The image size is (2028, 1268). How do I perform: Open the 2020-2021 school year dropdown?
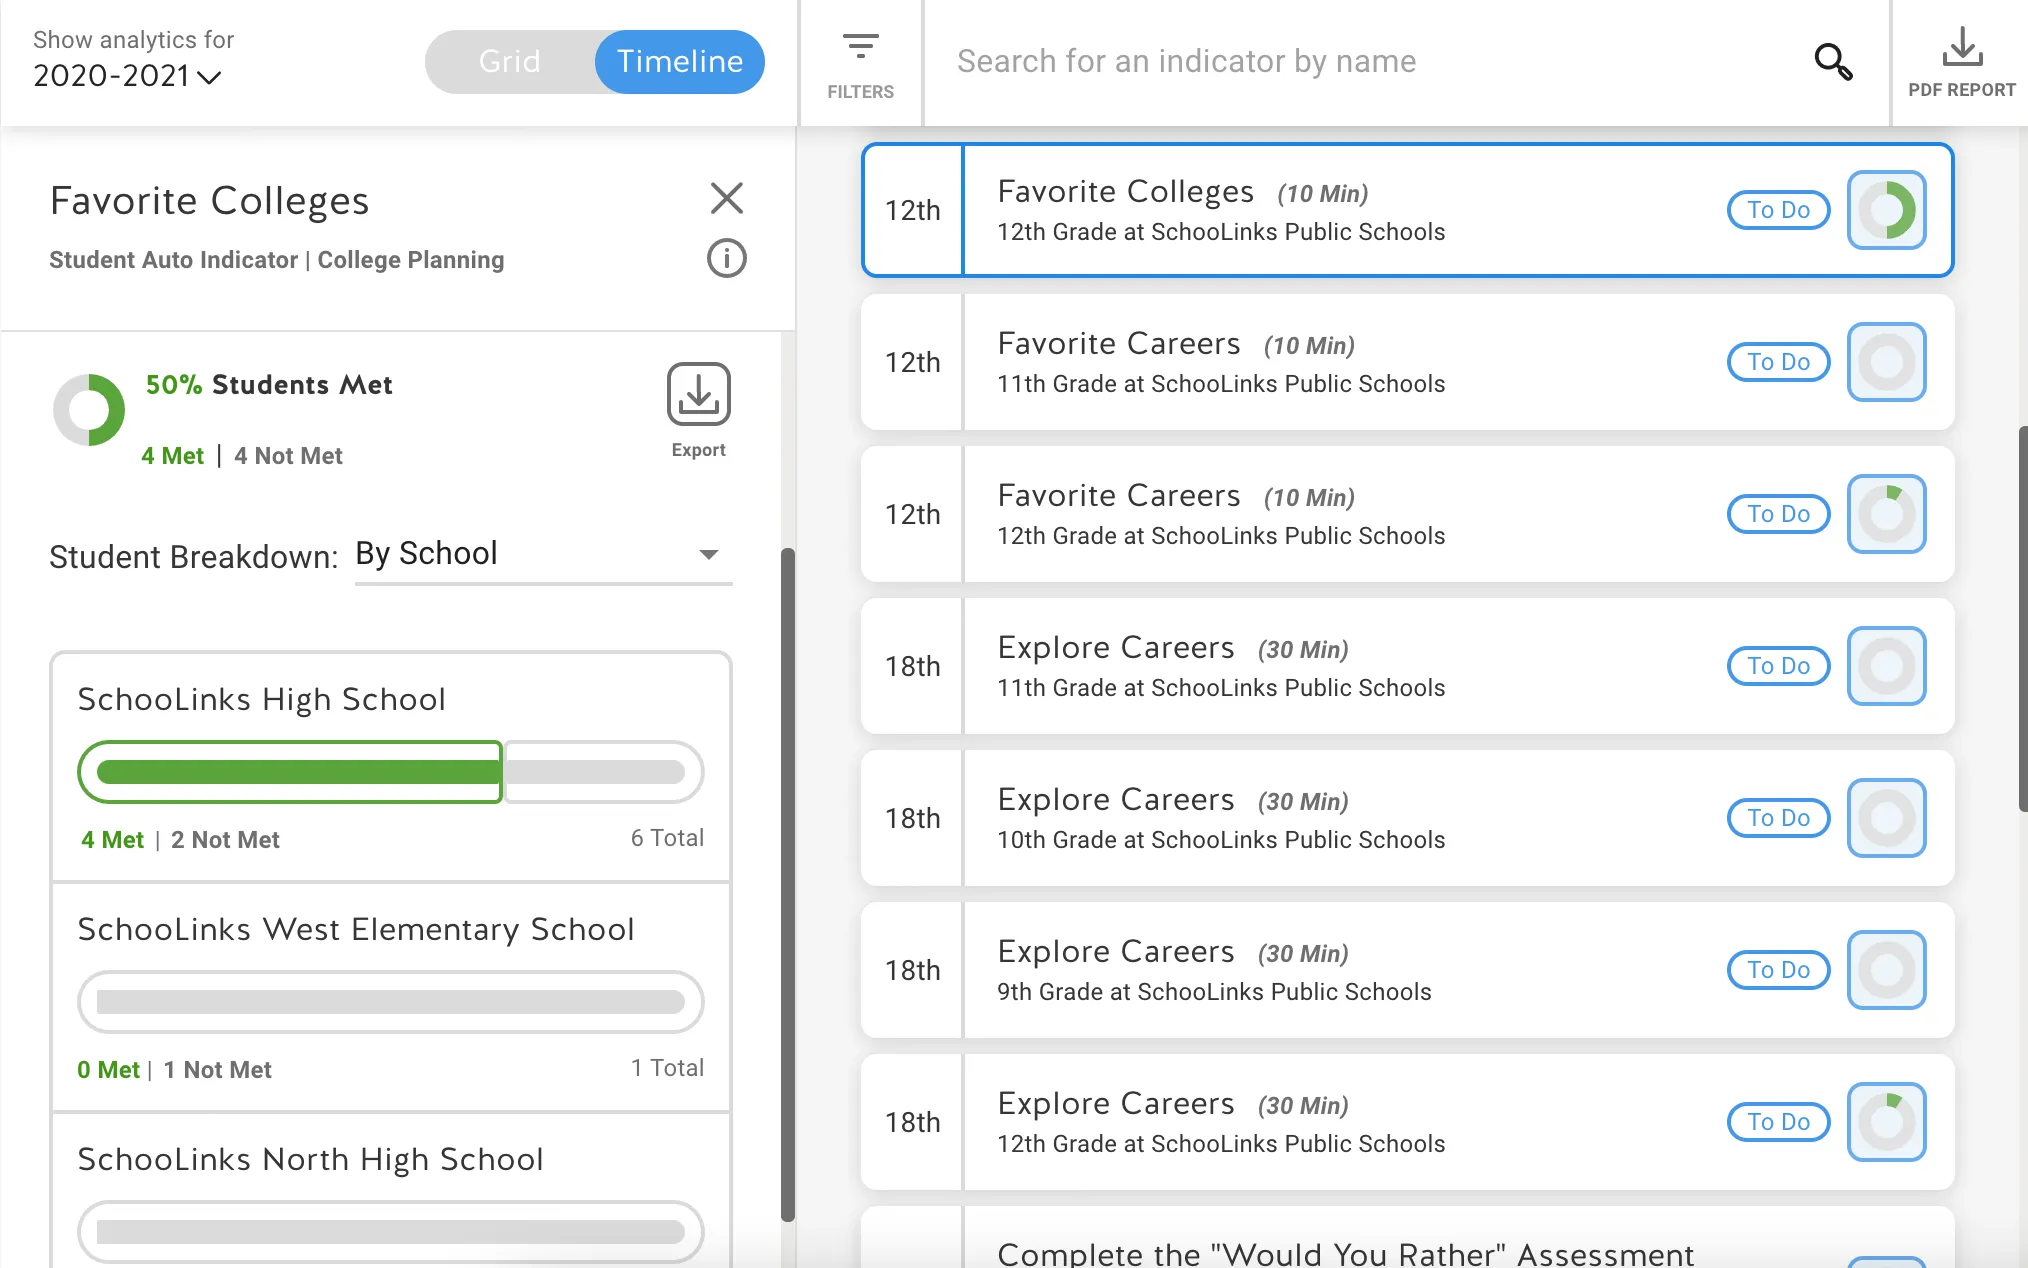point(127,76)
